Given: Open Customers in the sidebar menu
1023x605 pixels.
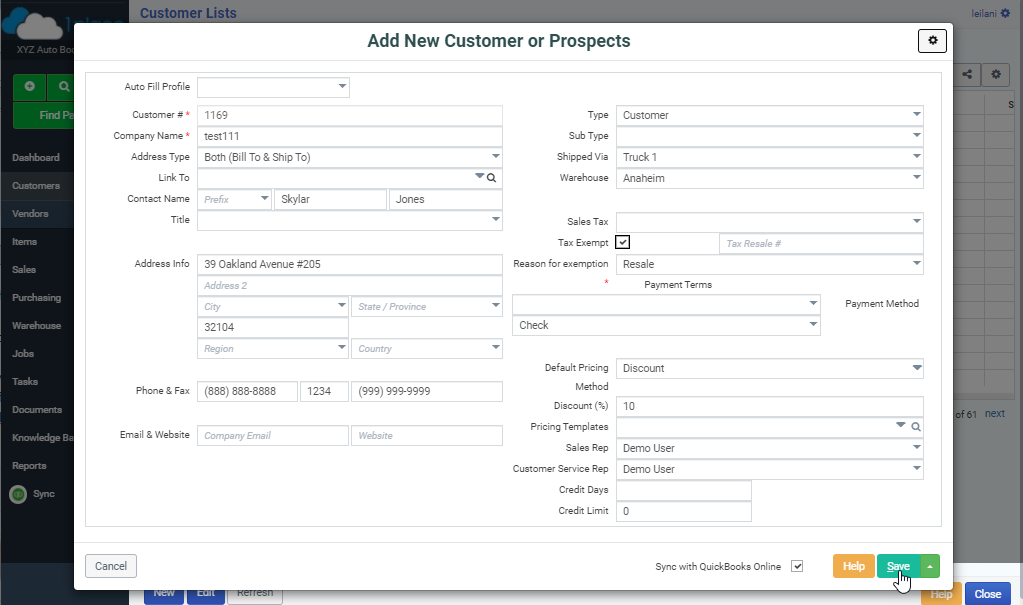Looking at the screenshot, I should pos(36,186).
